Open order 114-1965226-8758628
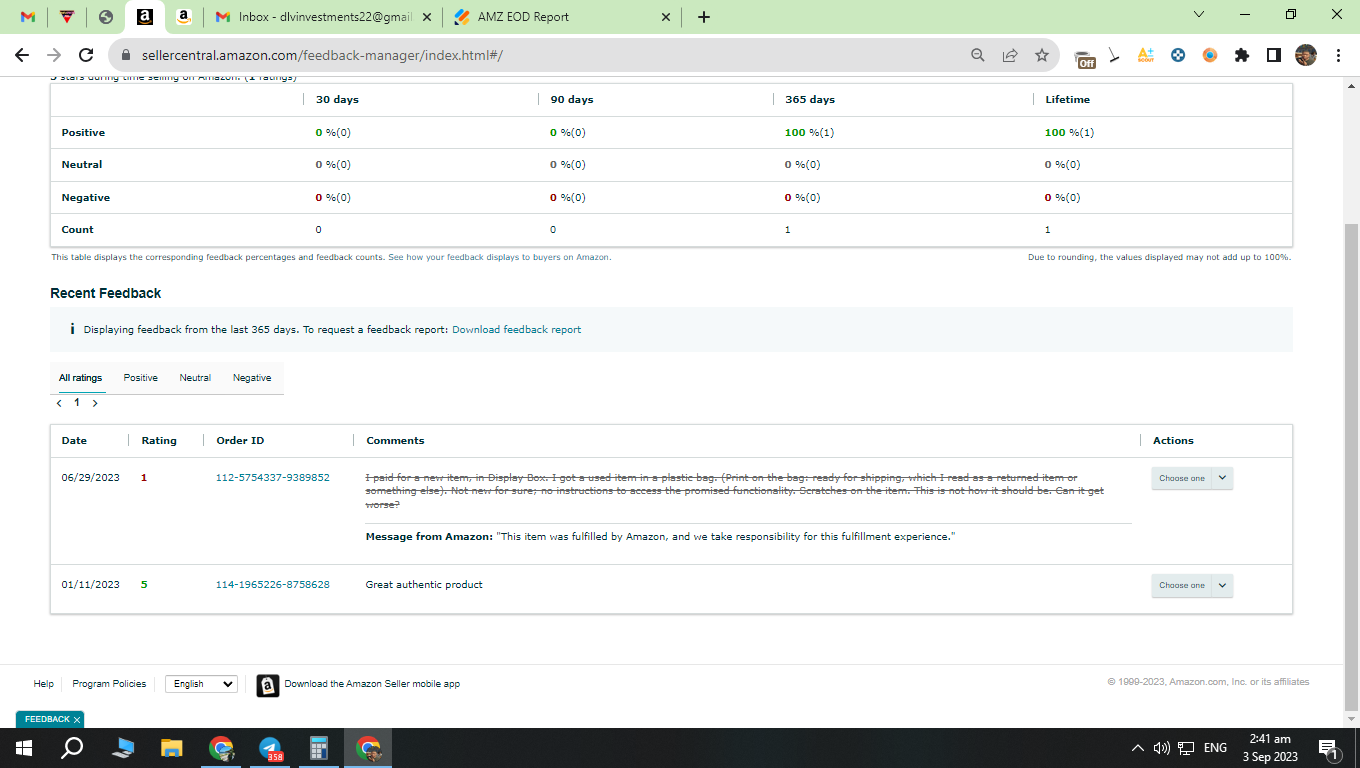 pyautogui.click(x=273, y=585)
